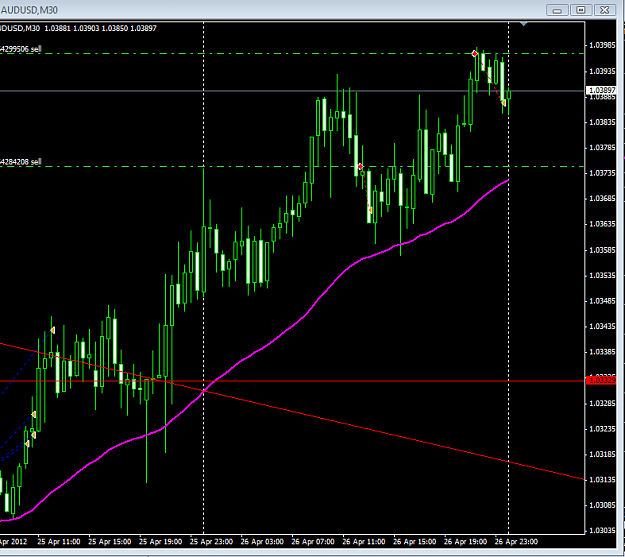625x557 pixels.
Task: Click the current bid price tag 1.03897
Action: click(x=602, y=90)
